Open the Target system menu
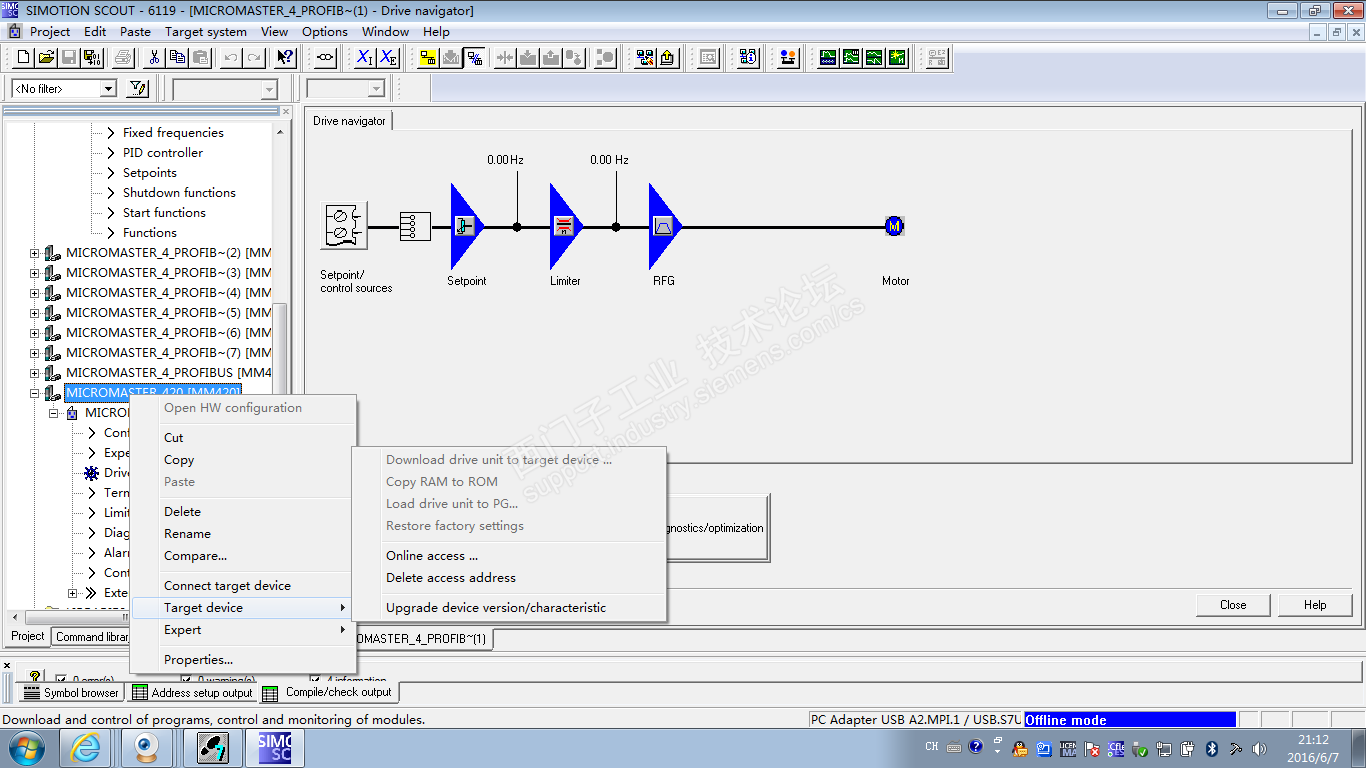This screenshot has width=1366, height=768. pos(206,32)
